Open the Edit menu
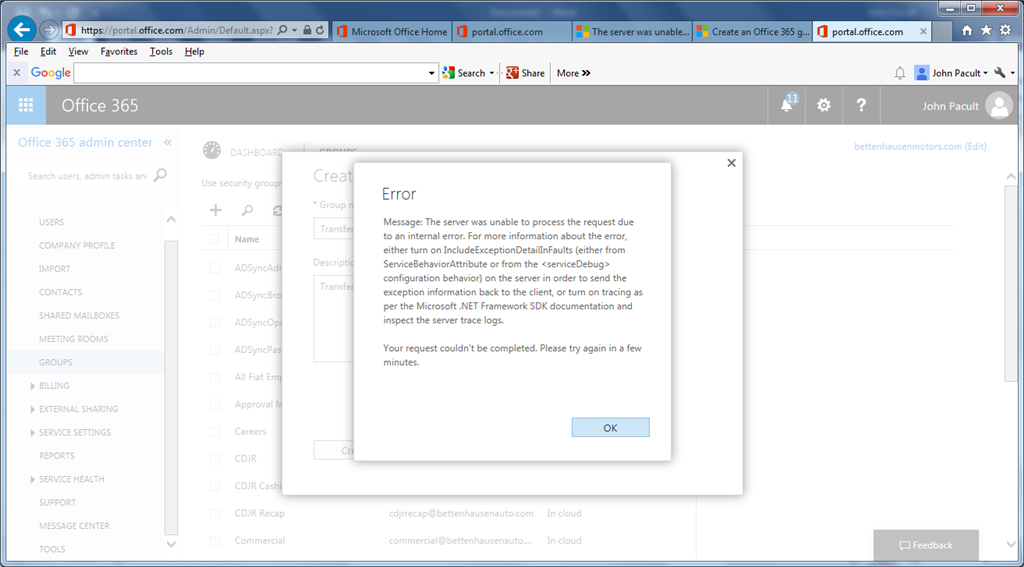This screenshot has width=1024, height=567. (48, 52)
